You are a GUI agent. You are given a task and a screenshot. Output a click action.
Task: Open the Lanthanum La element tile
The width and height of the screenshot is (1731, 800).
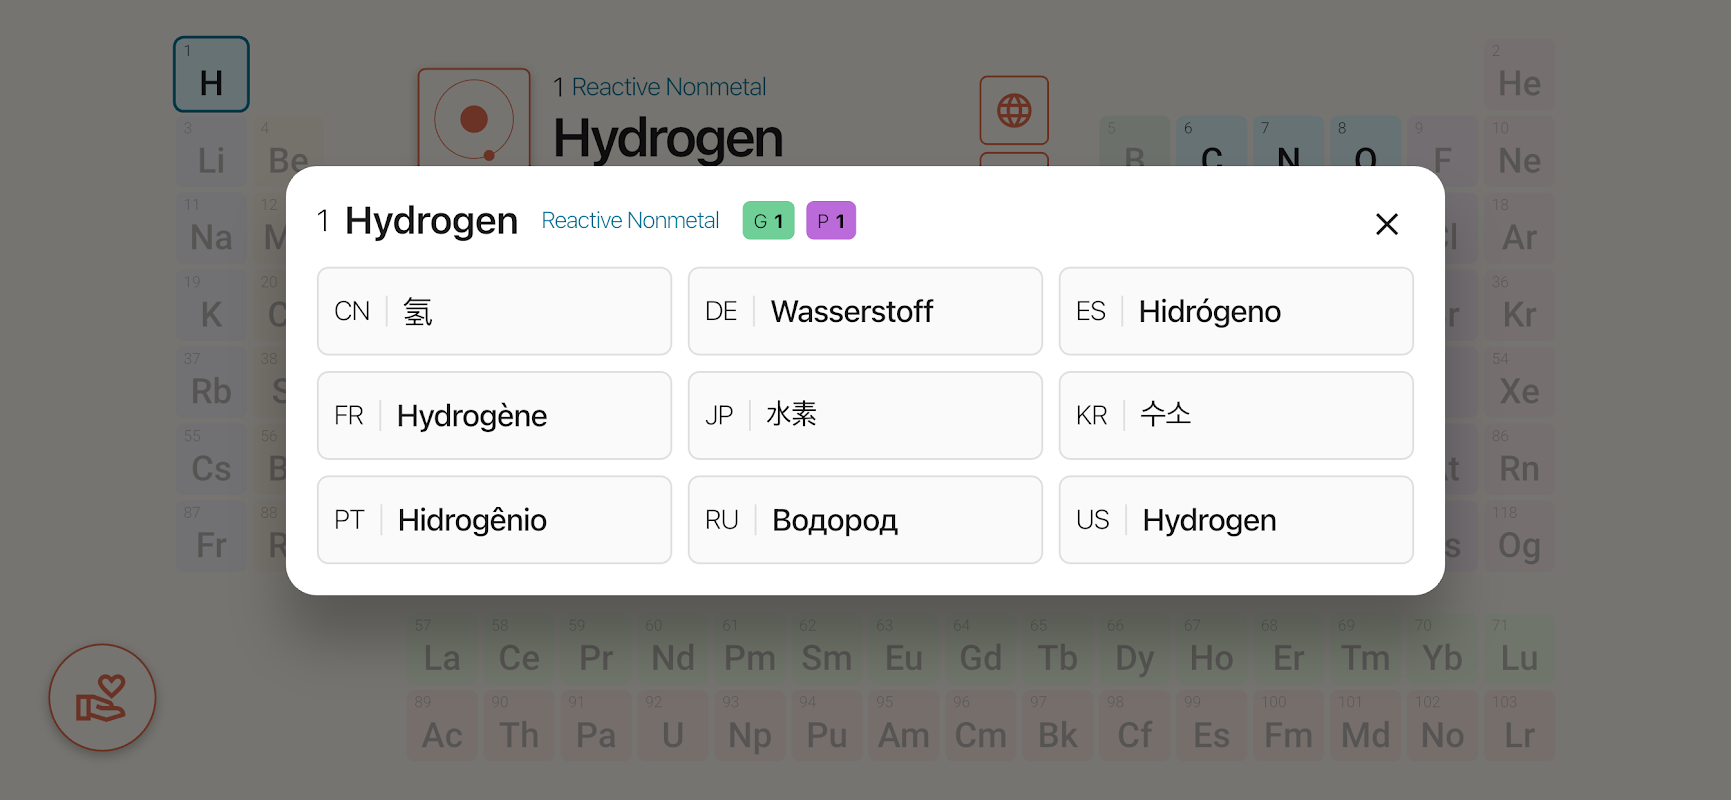442,650
